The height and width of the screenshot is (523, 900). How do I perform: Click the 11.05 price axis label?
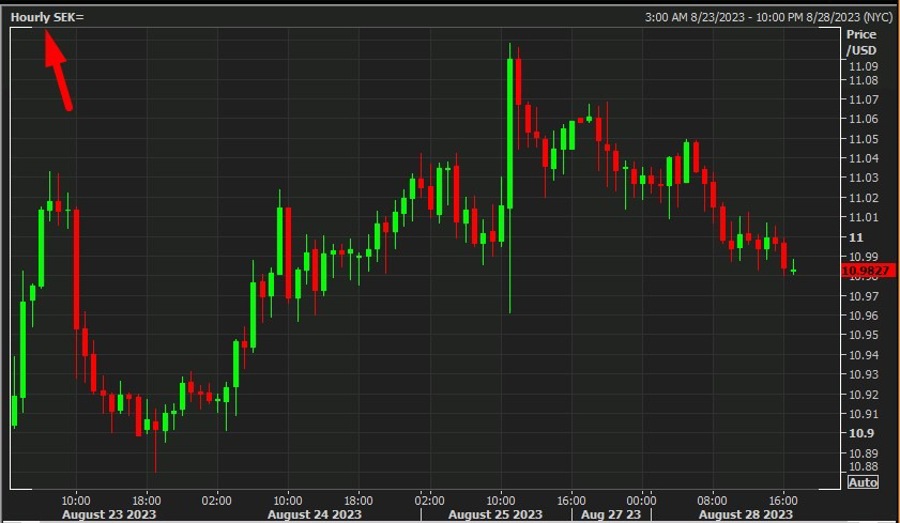pyautogui.click(x=863, y=139)
